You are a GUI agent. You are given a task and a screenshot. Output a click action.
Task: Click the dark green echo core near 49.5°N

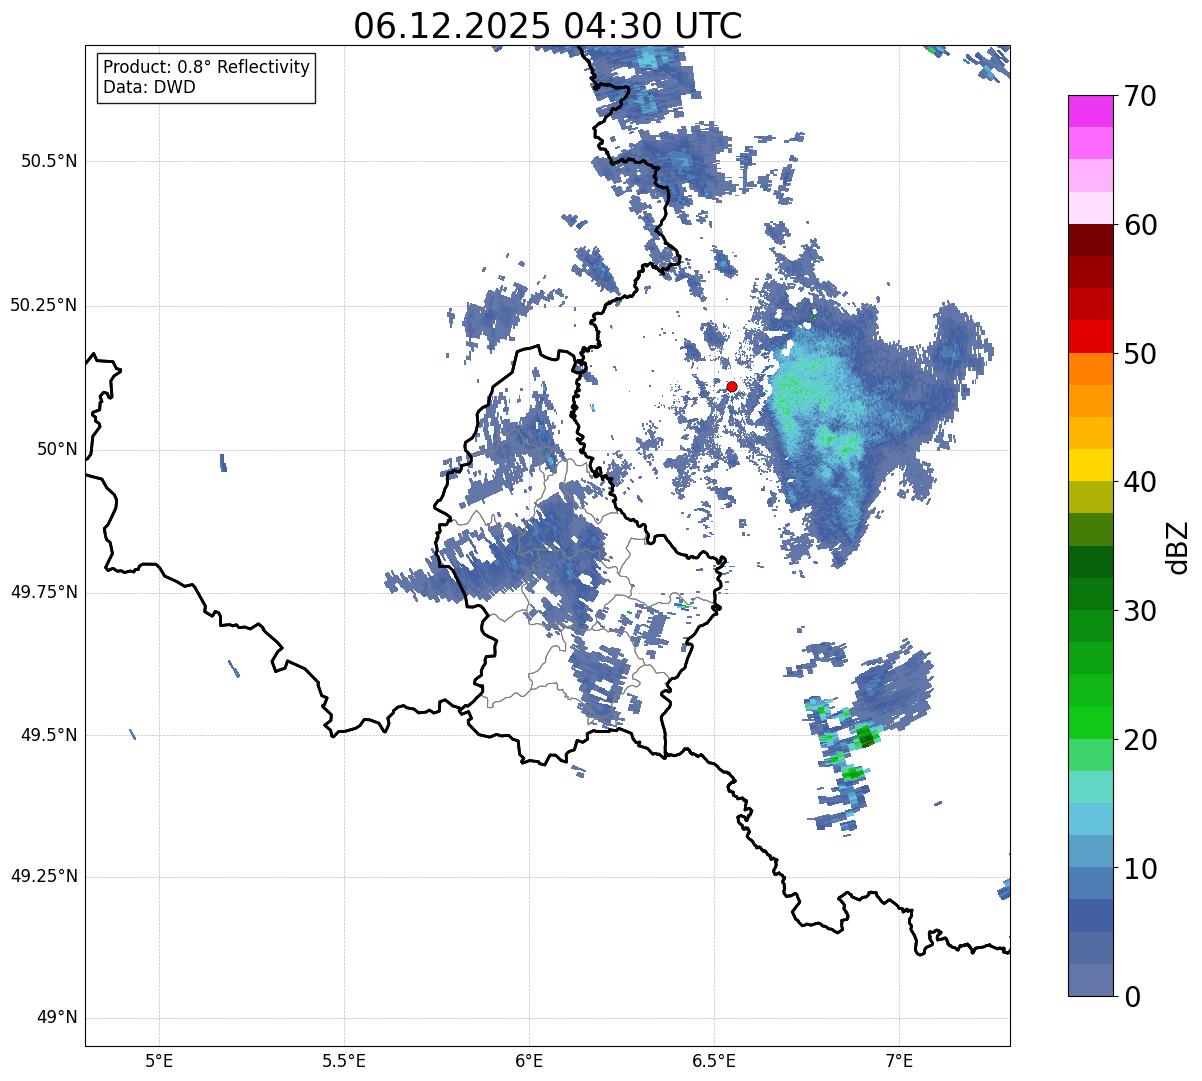point(866,738)
